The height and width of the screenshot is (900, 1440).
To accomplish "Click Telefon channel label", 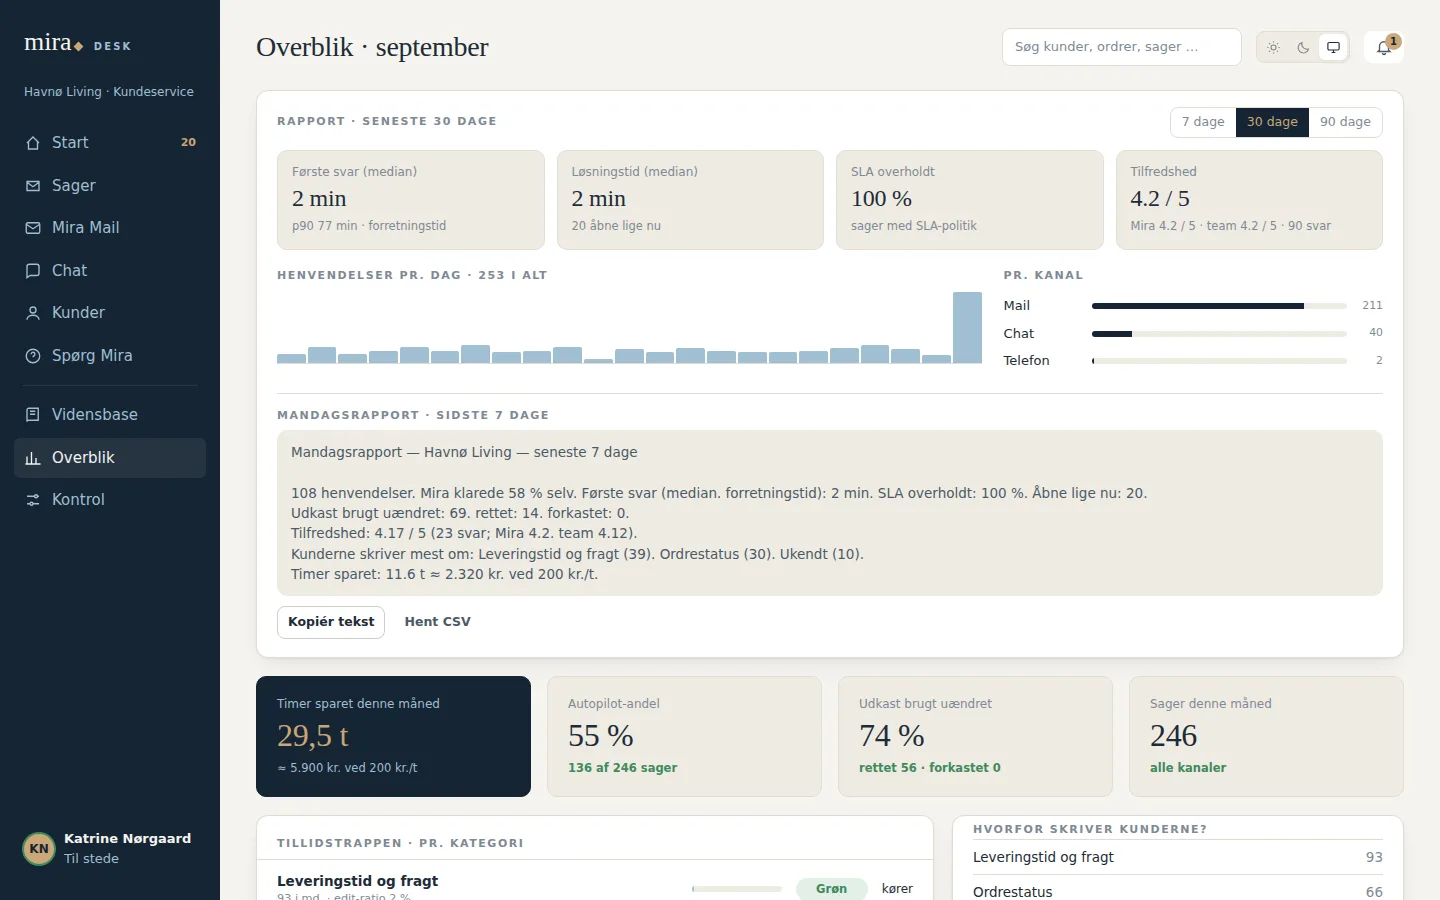I will click(1026, 361).
